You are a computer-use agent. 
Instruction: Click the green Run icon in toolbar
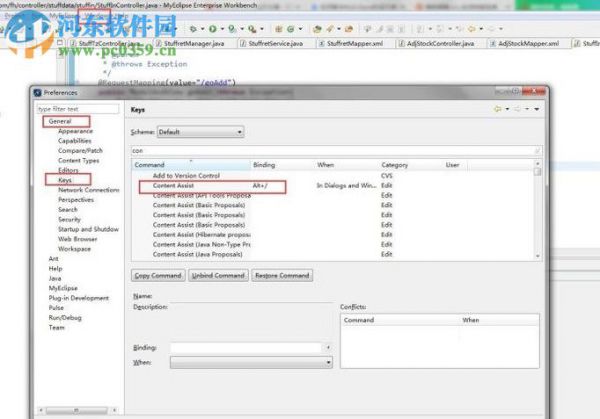[213, 29]
